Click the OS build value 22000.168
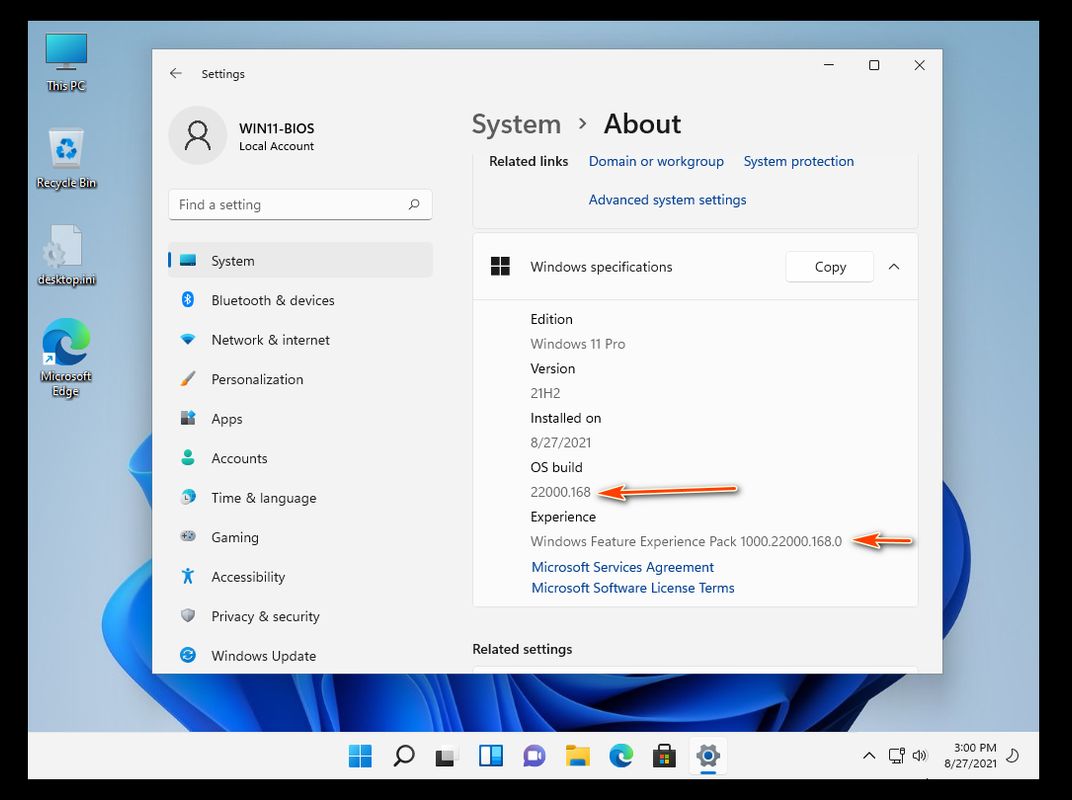 561,492
